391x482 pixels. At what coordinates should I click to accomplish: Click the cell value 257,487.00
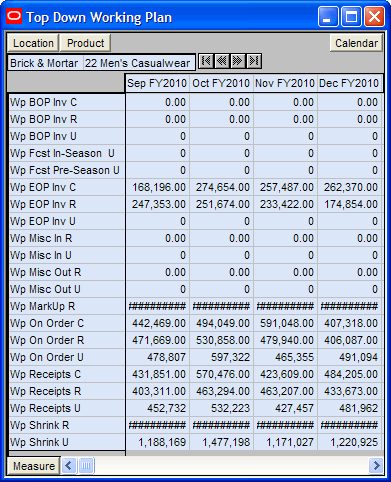pos(286,187)
